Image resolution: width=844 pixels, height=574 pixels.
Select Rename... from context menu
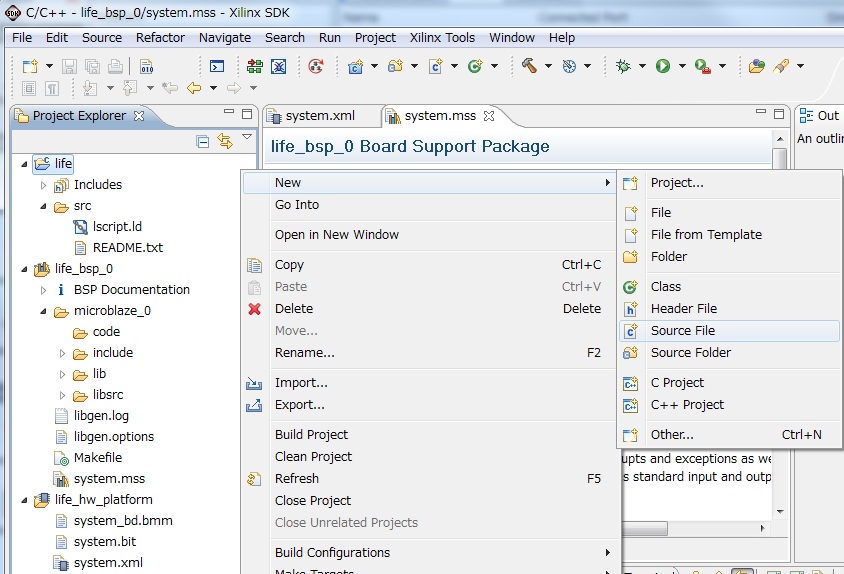[430, 353]
